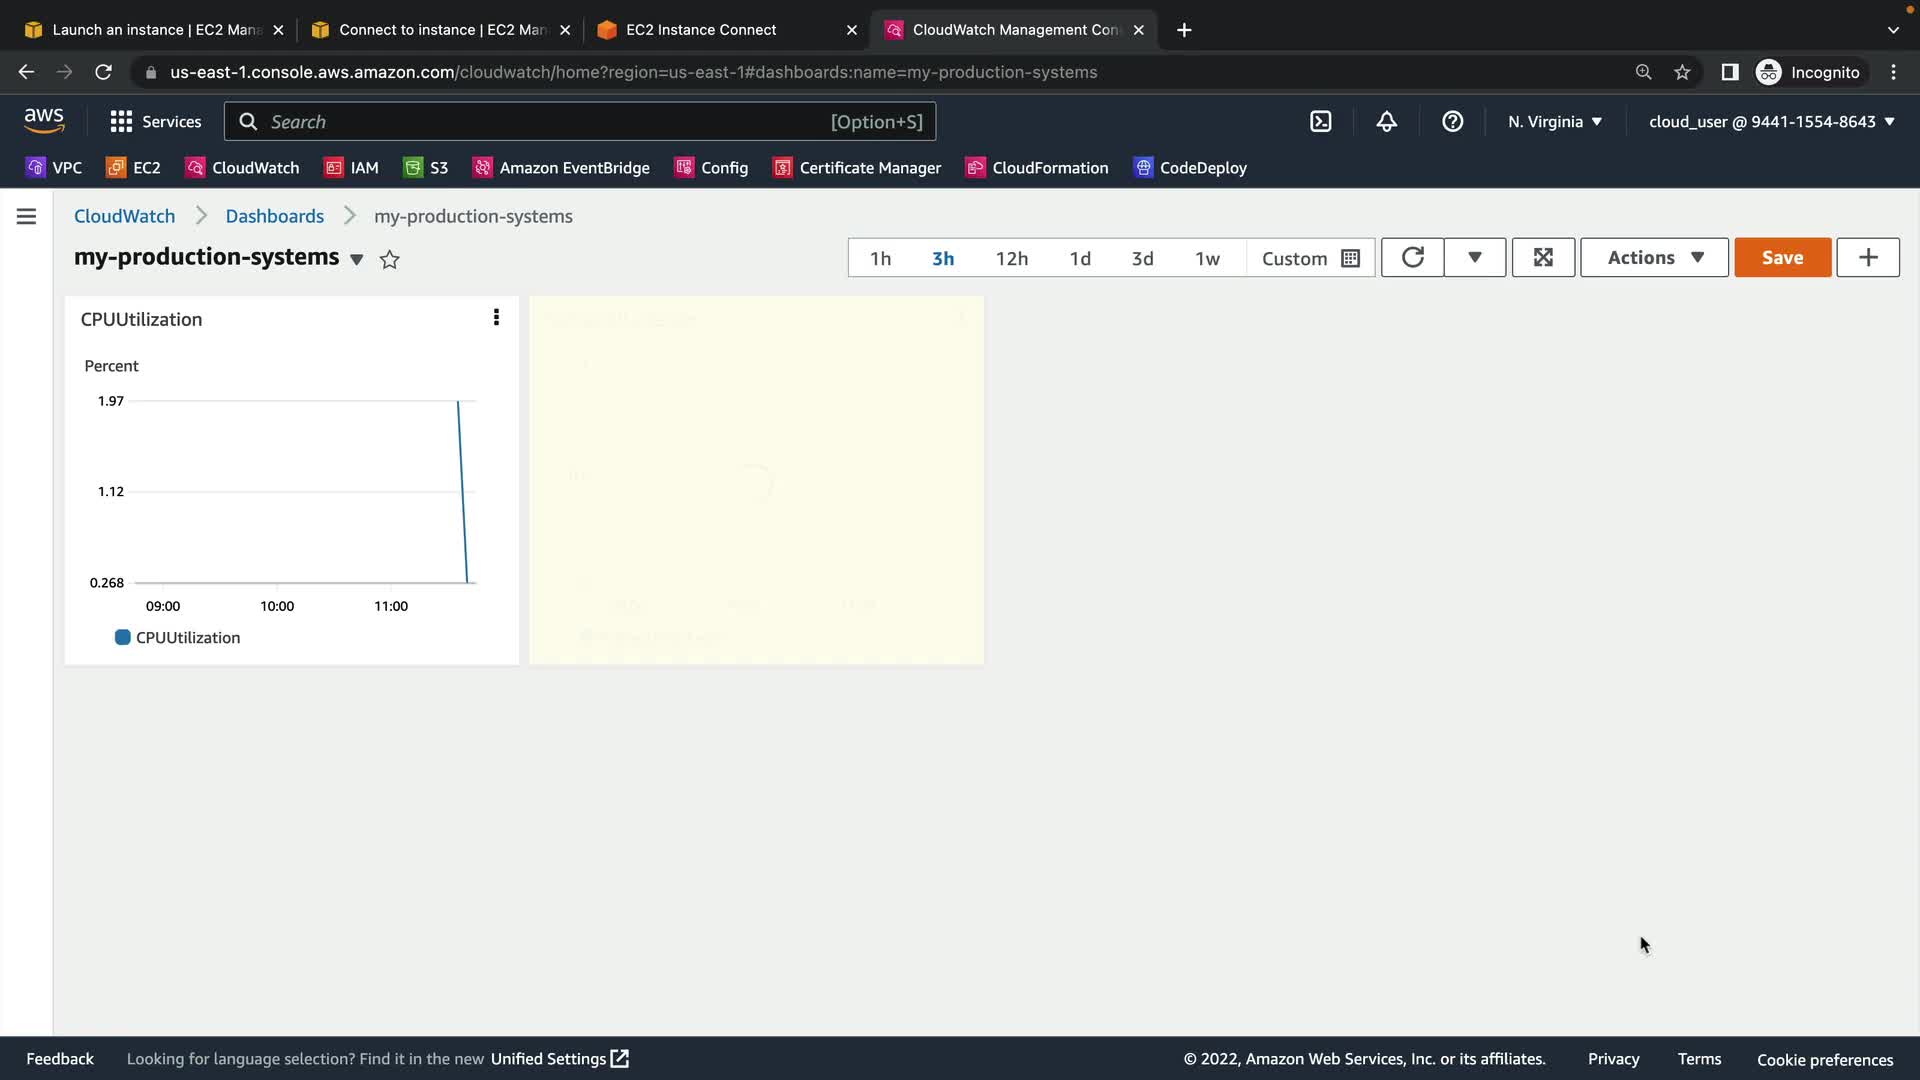Open the Services menu
This screenshot has width=1920, height=1080.
click(x=155, y=121)
